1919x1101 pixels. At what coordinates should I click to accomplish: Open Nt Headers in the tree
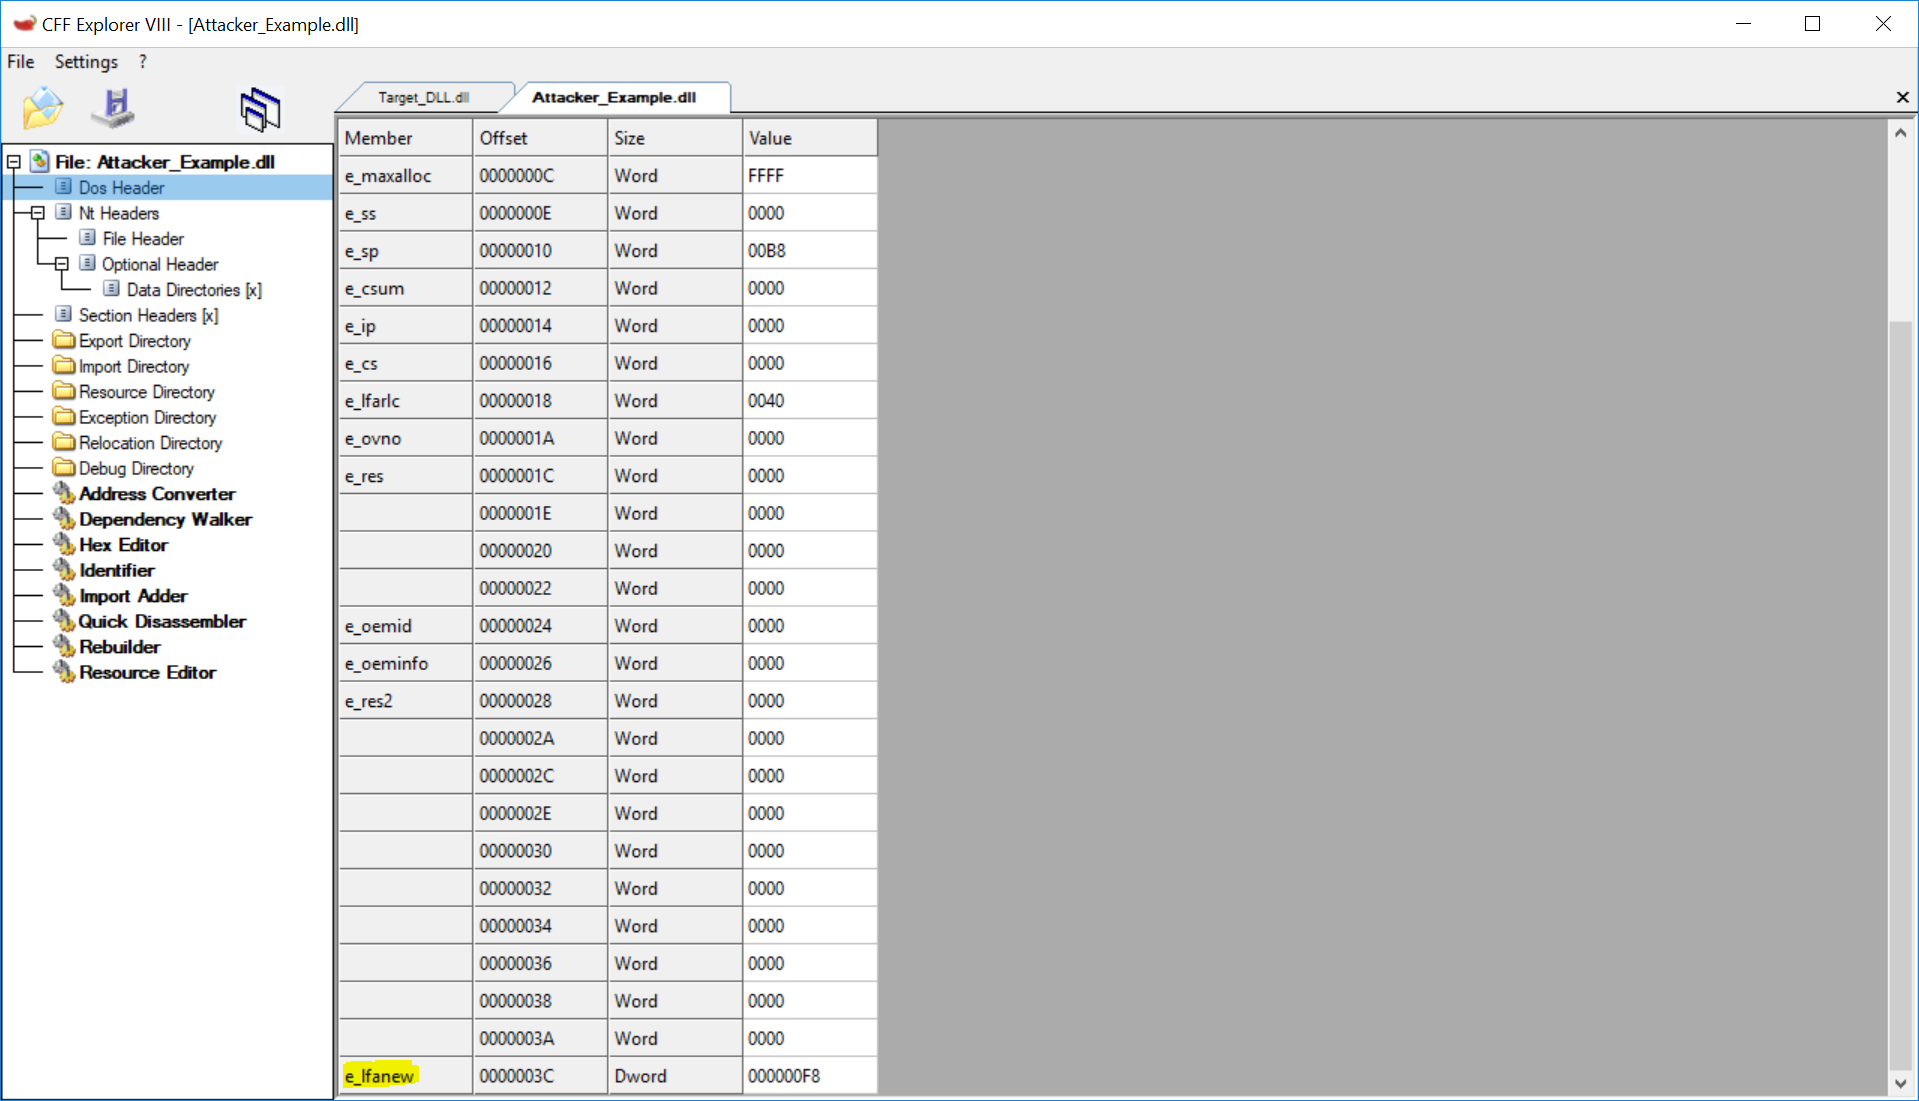(119, 213)
